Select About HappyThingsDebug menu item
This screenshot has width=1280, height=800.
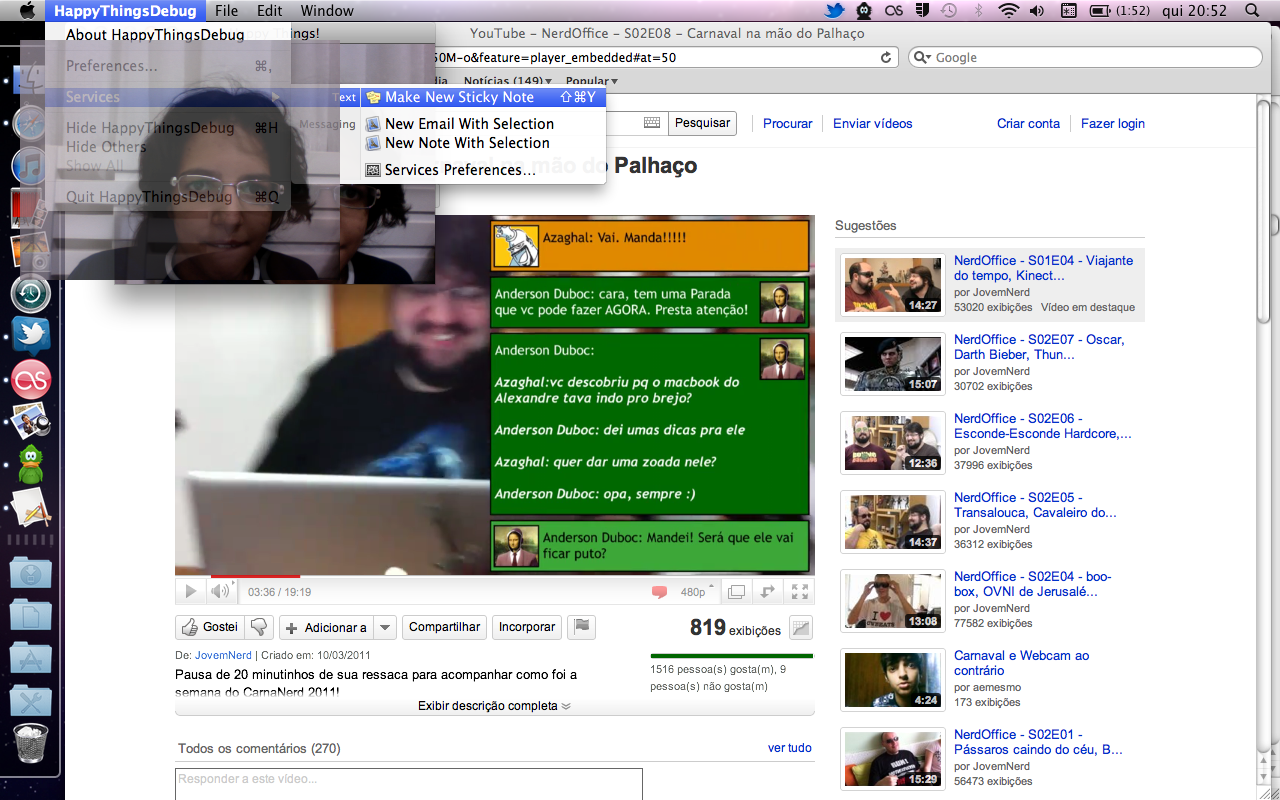(155, 35)
